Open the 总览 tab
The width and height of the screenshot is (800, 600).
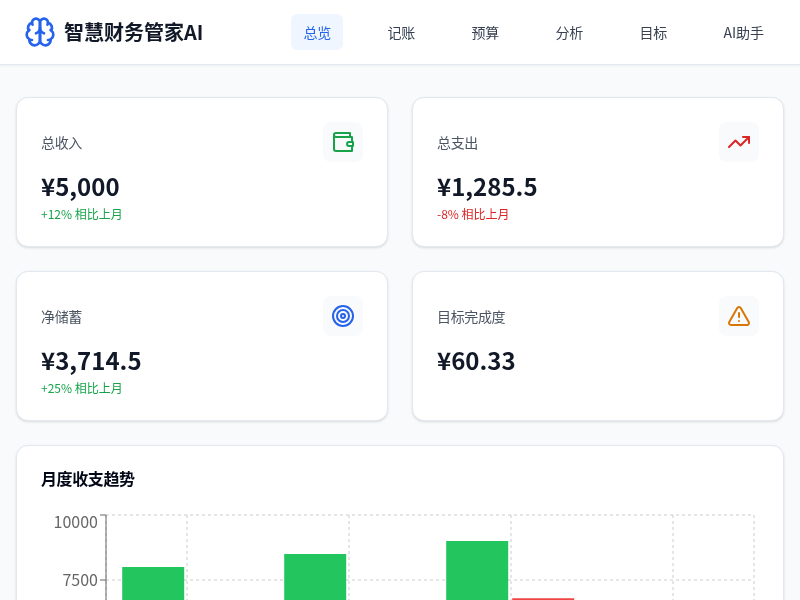point(317,33)
